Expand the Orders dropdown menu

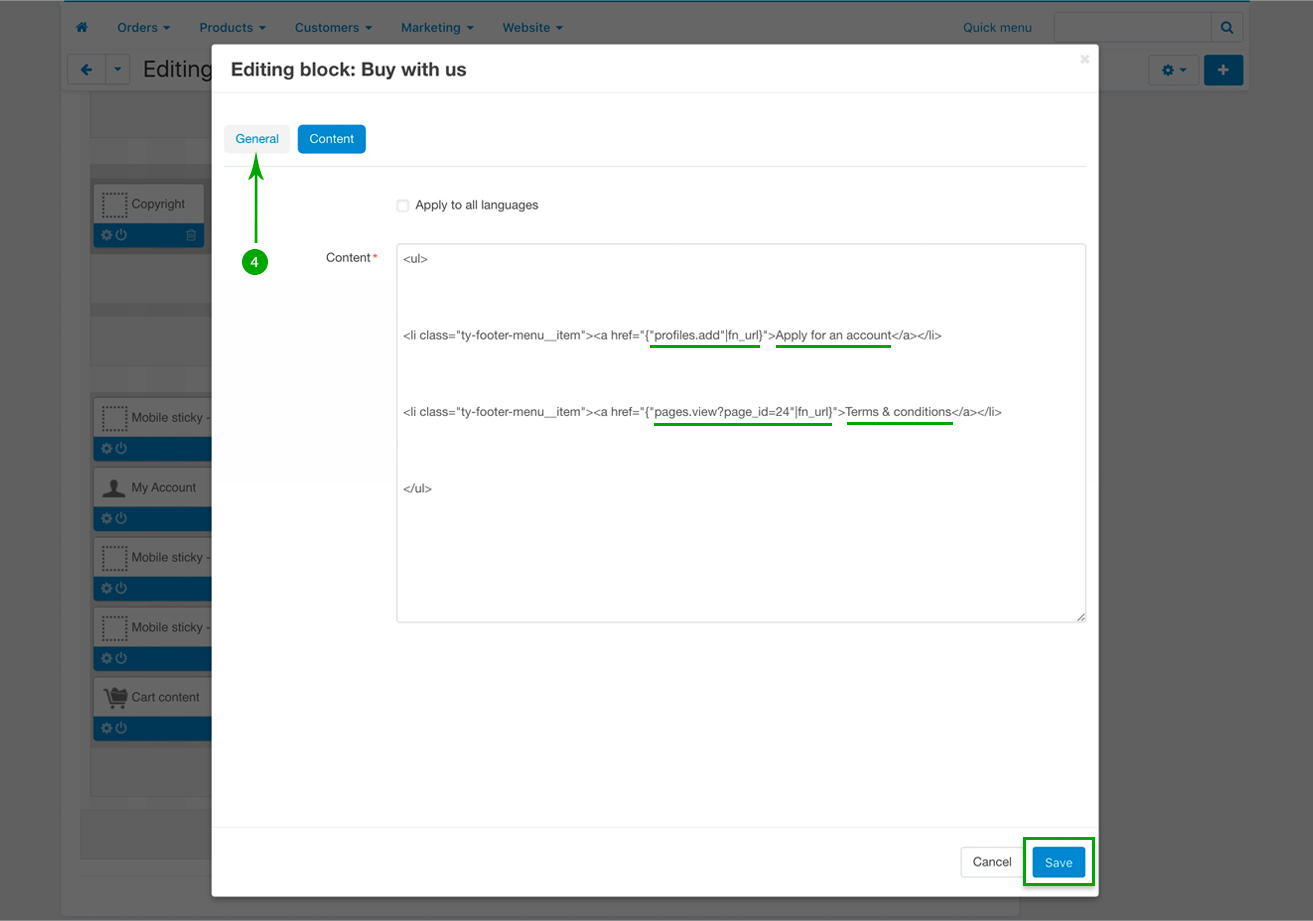(x=143, y=27)
